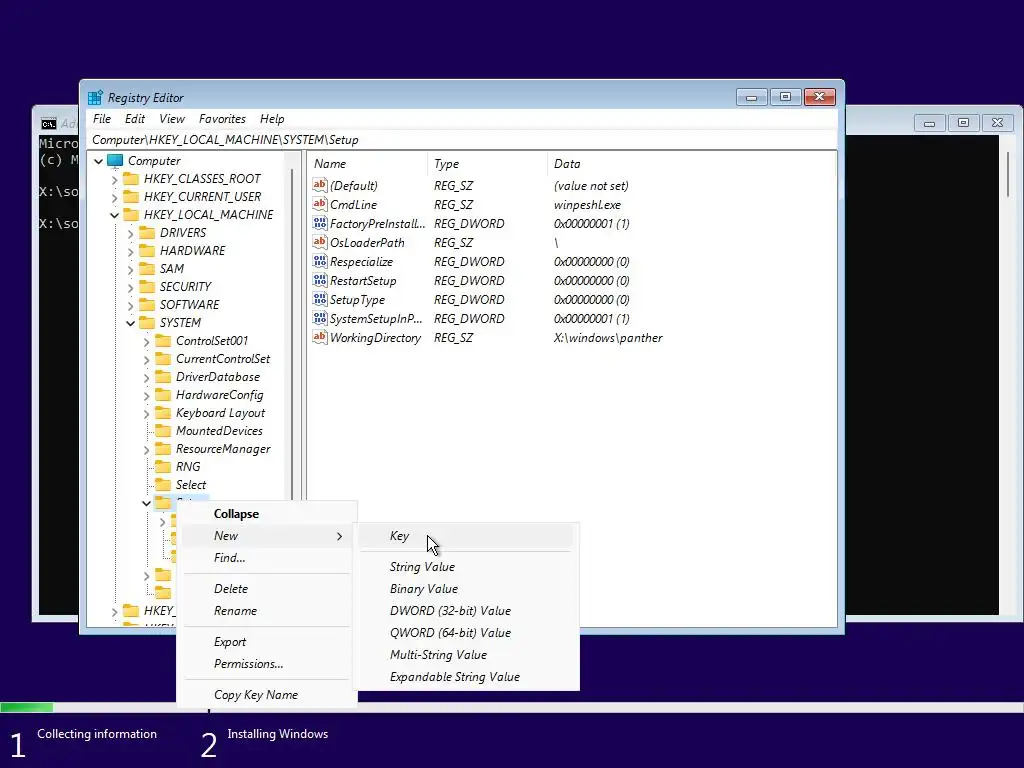Image resolution: width=1024 pixels, height=768 pixels.
Task: Choose DWORD (32-bit) Value in submenu
Action: click(x=466, y=611)
